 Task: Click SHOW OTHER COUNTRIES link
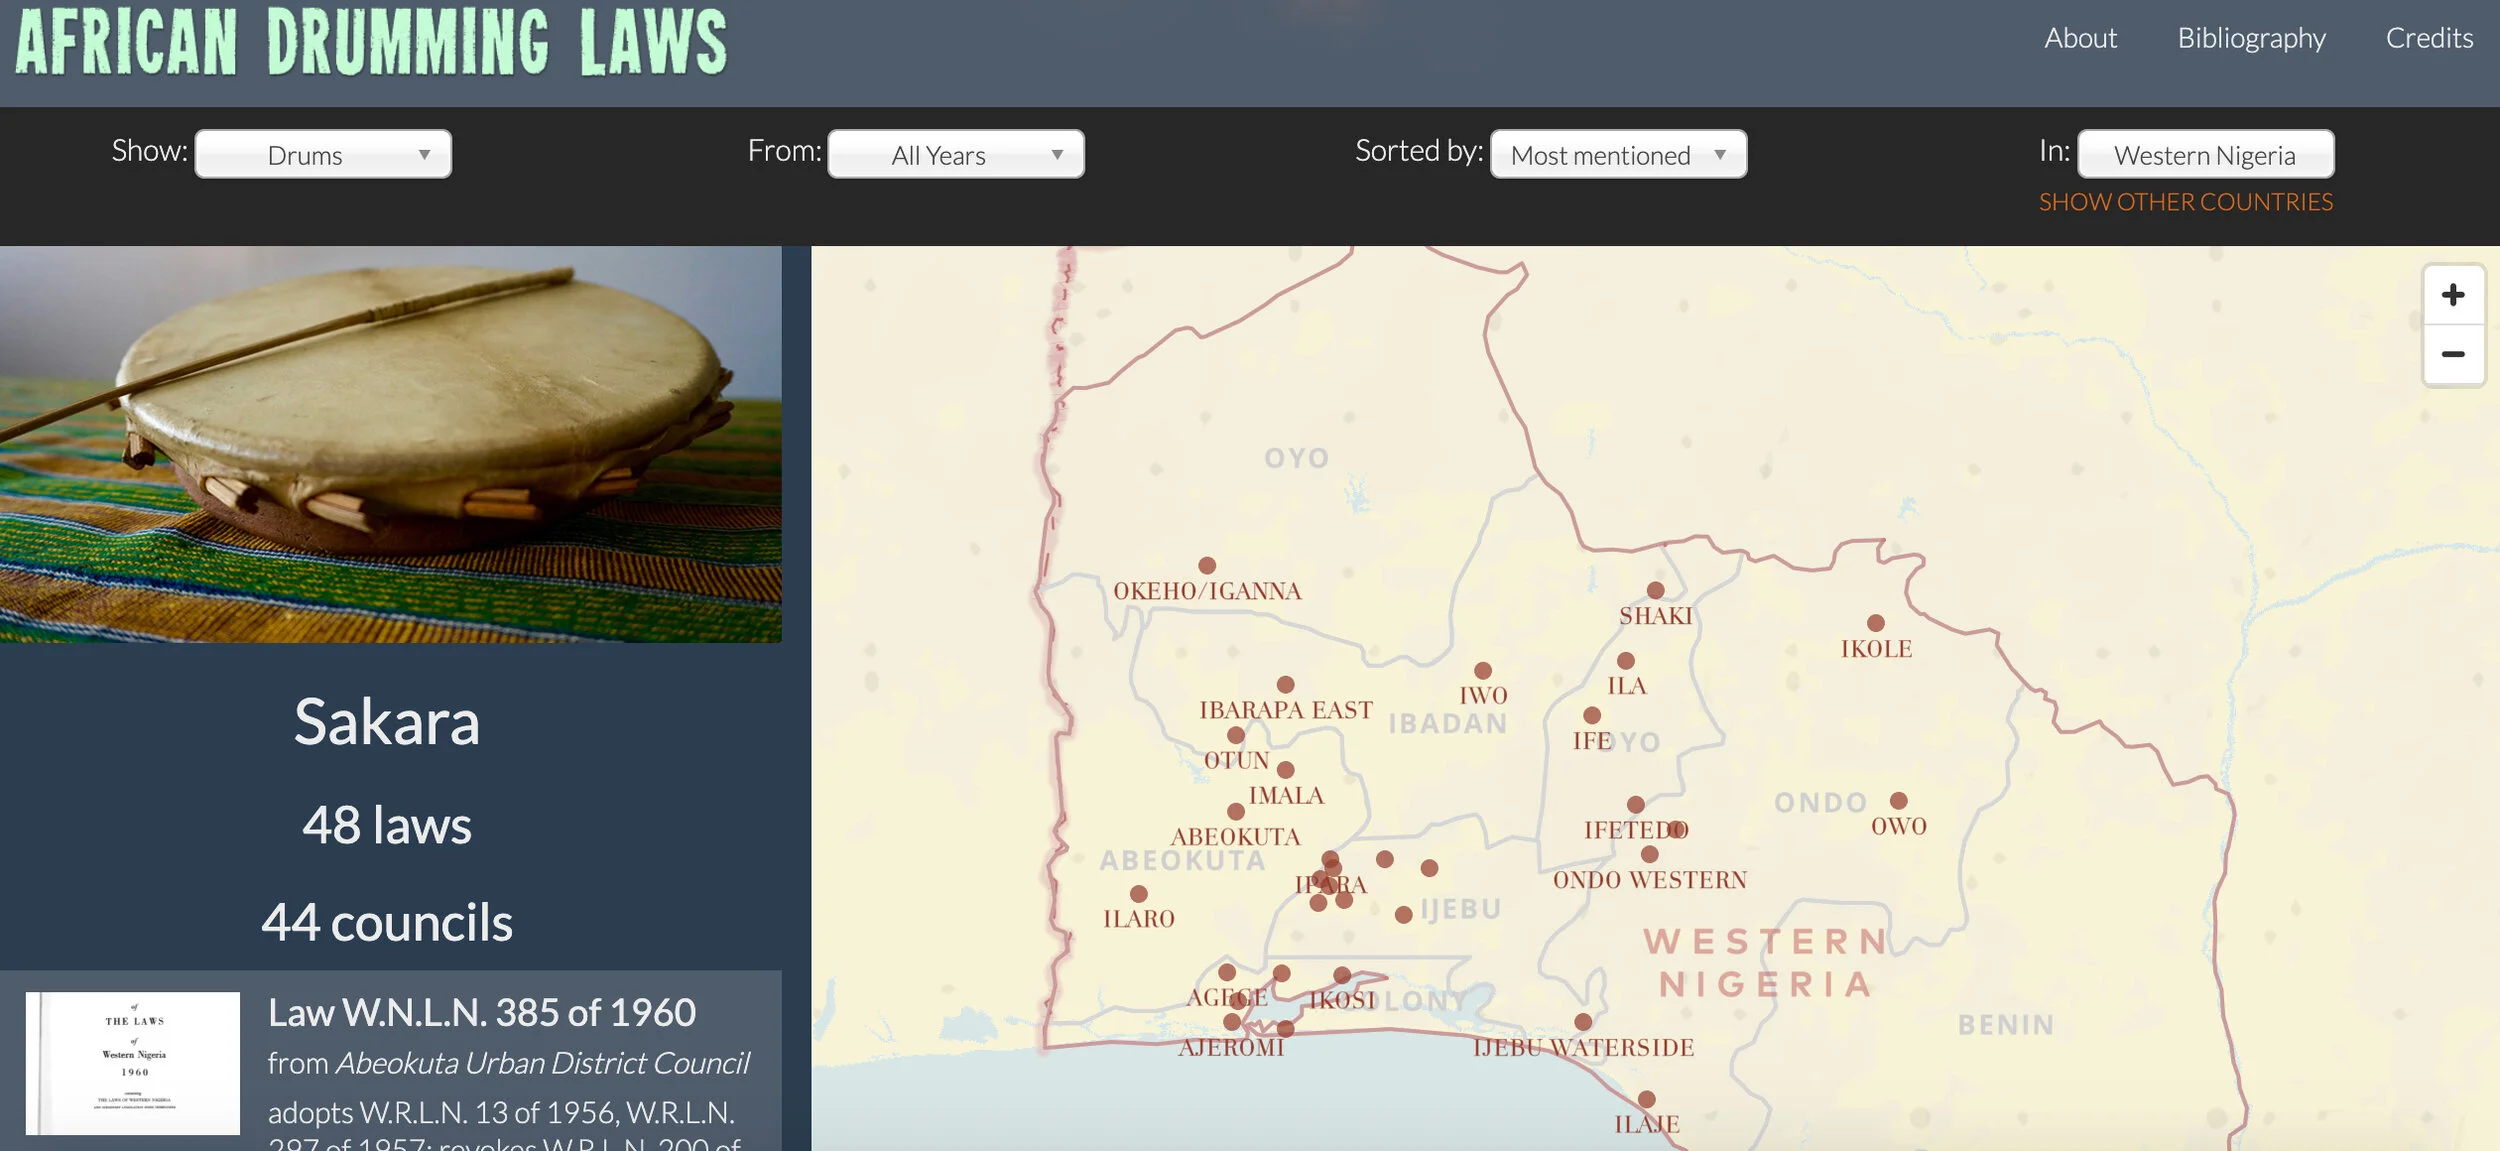(x=2185, y=202)
